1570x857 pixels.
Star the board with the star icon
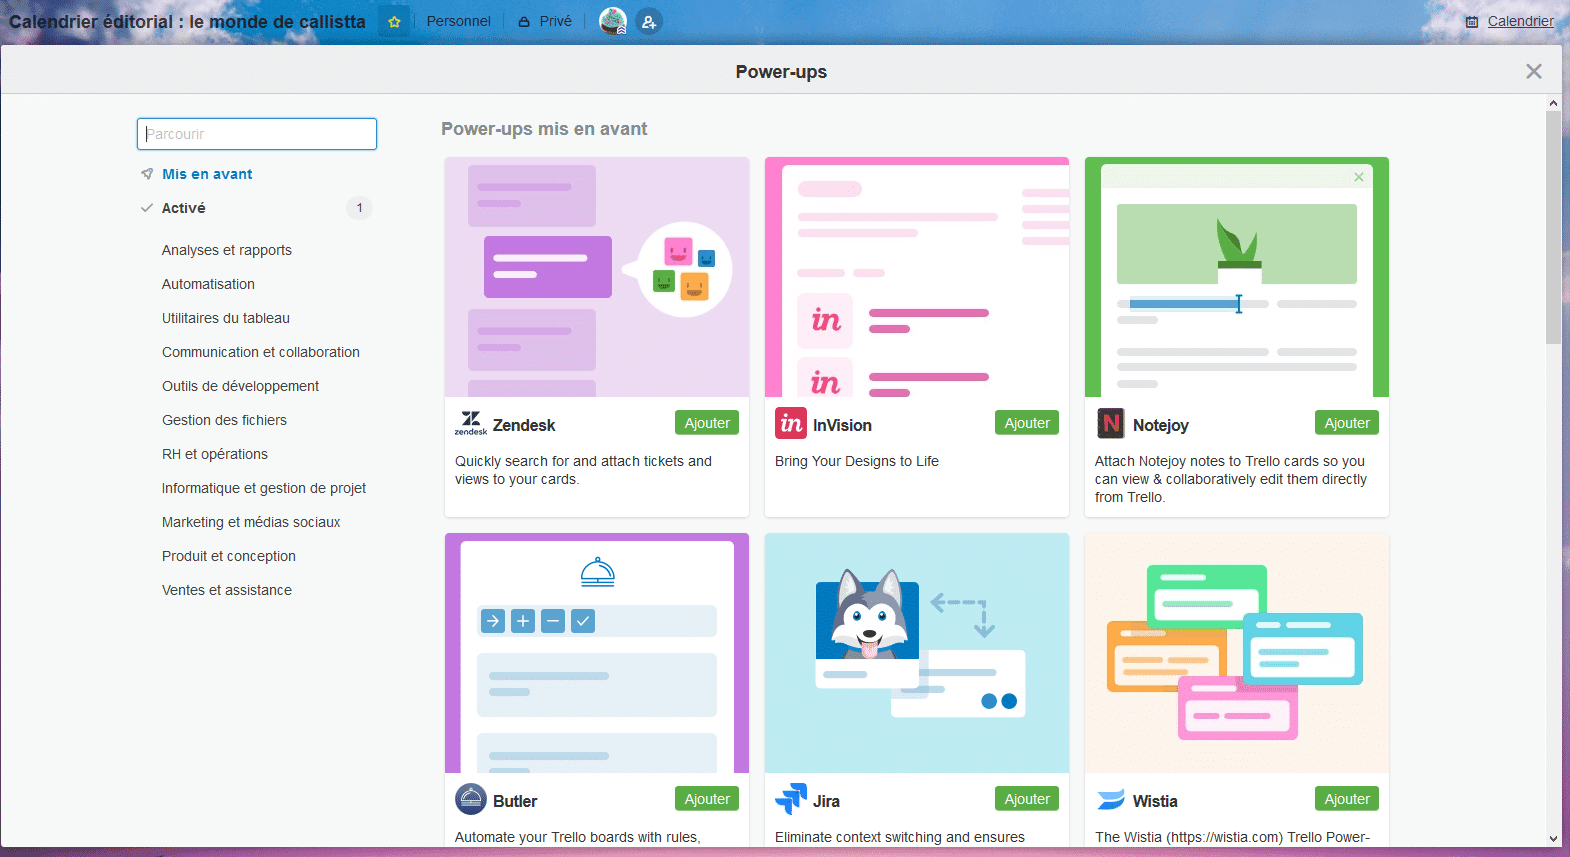tap(394, 21)
